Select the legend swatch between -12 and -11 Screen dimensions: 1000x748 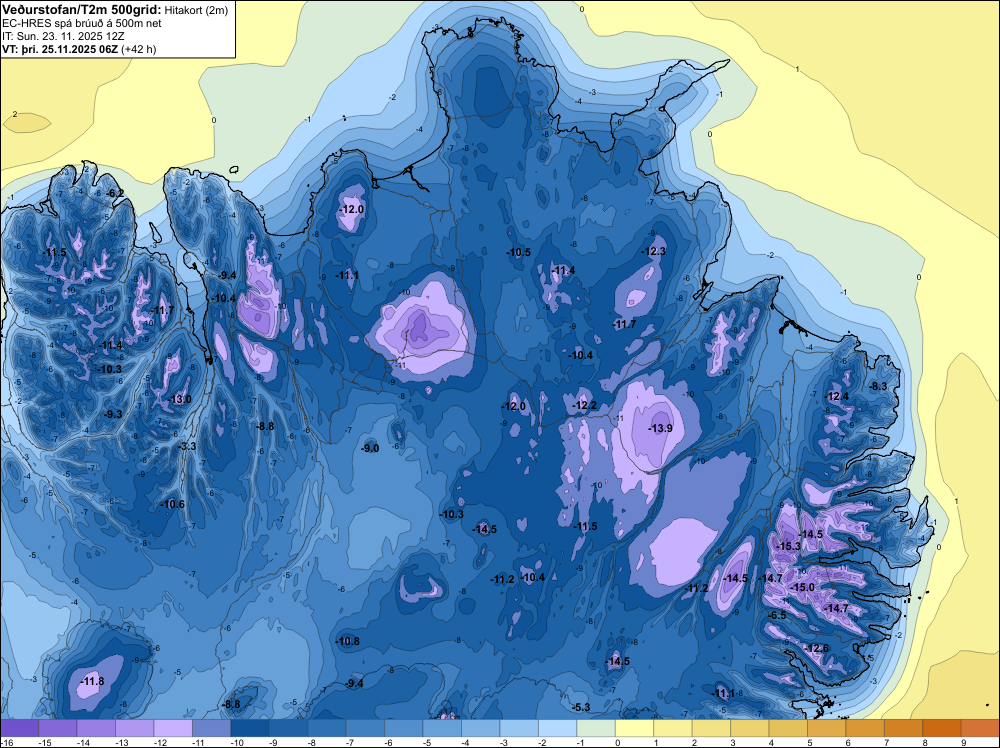tap(173, 728)
